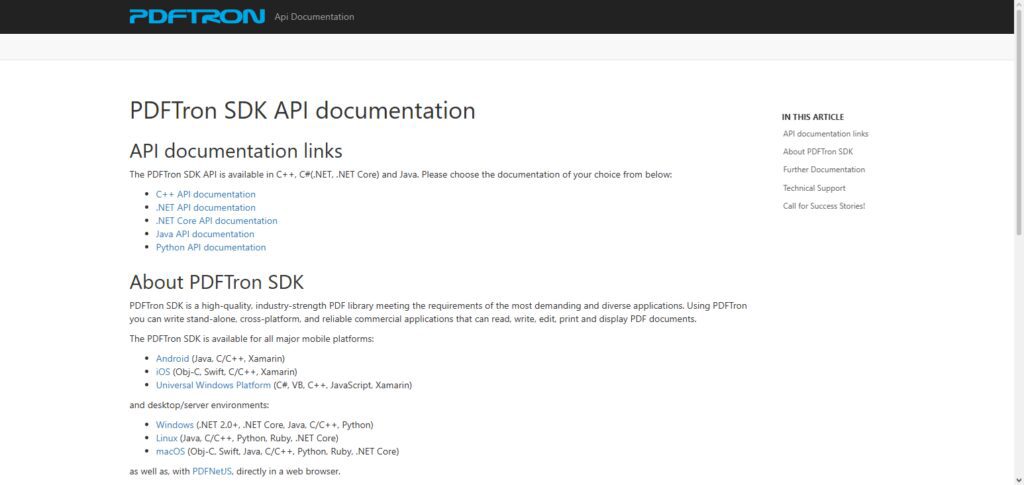Jump to Technical Support in sidebar
The height and width of the screenshot is (485, 1024).
coord(814,188)
